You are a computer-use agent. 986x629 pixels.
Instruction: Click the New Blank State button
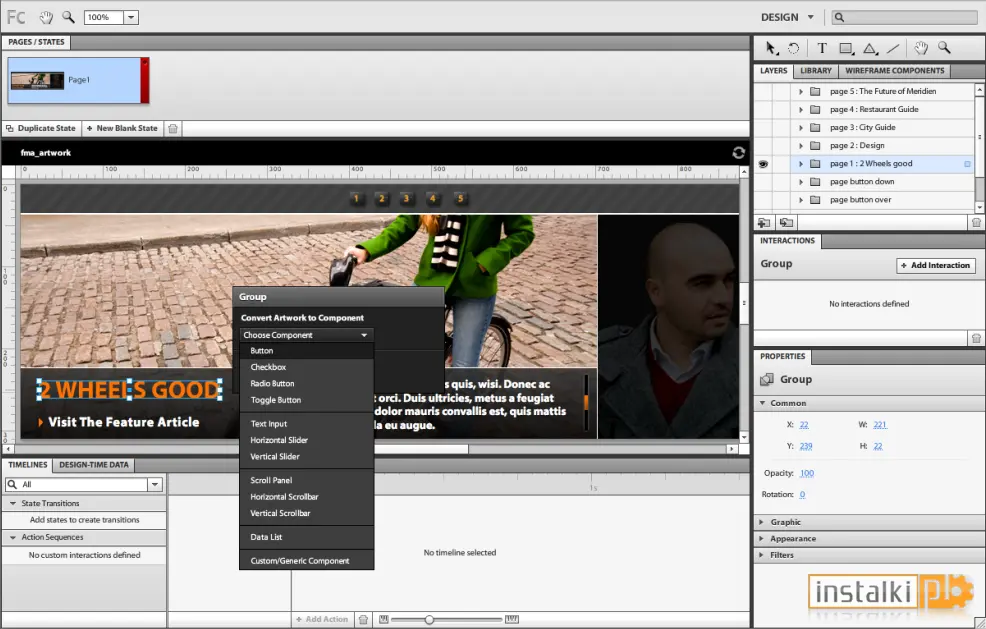tap(122, 128)
